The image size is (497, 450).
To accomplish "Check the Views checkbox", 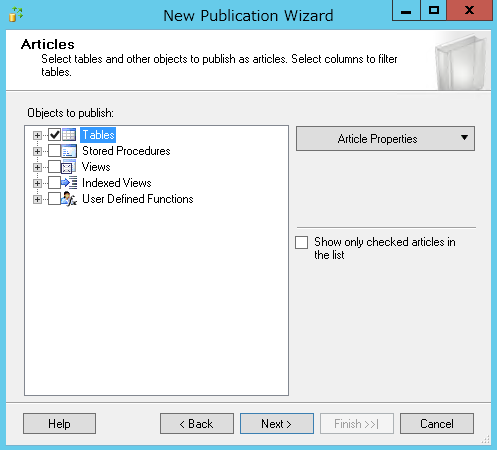I will (54, 167).
